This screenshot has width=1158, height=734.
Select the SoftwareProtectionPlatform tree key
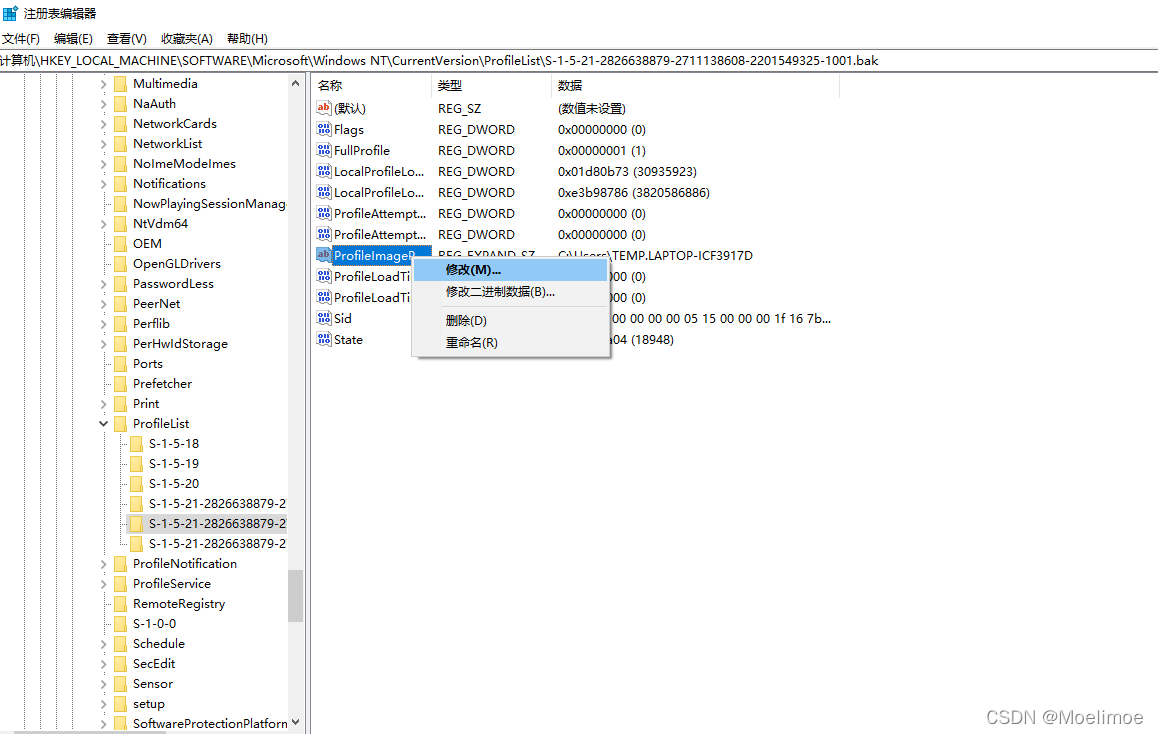210,724
